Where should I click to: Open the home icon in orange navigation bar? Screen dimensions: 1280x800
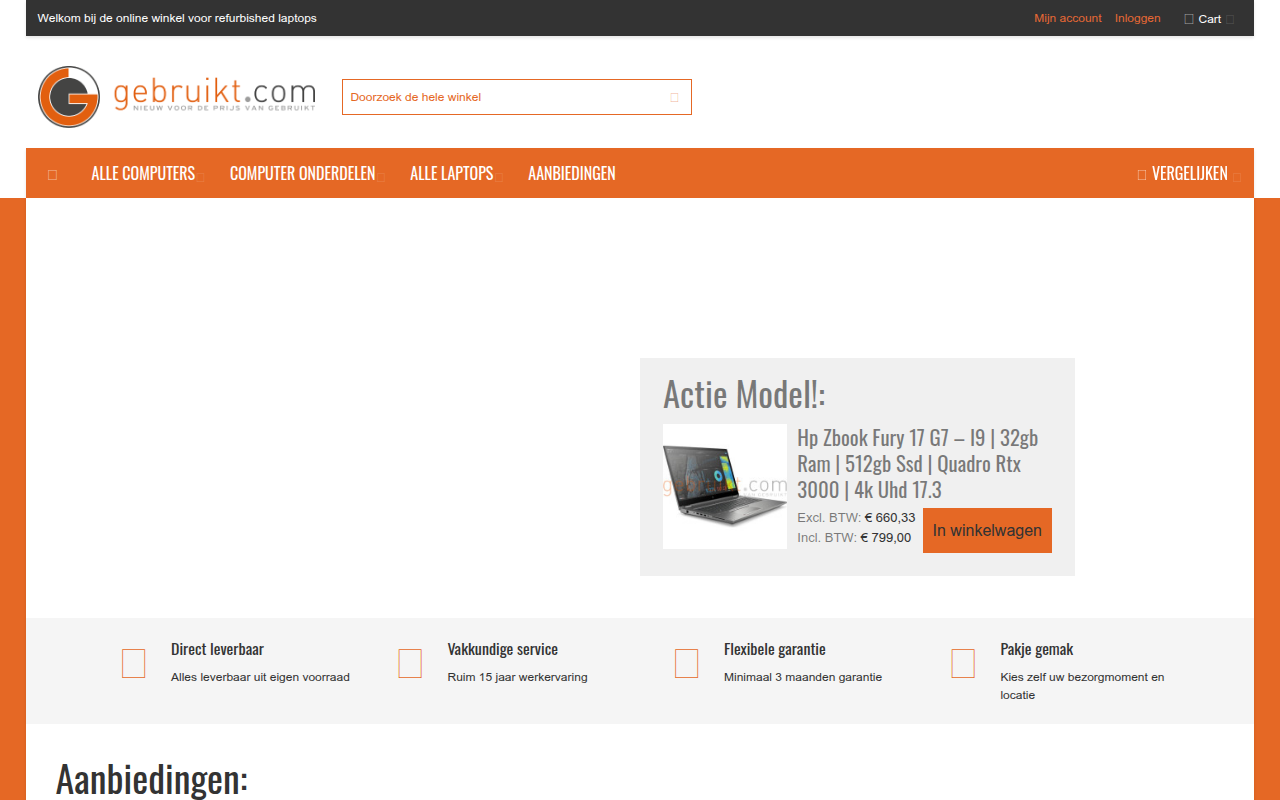(x=52, y=174)
